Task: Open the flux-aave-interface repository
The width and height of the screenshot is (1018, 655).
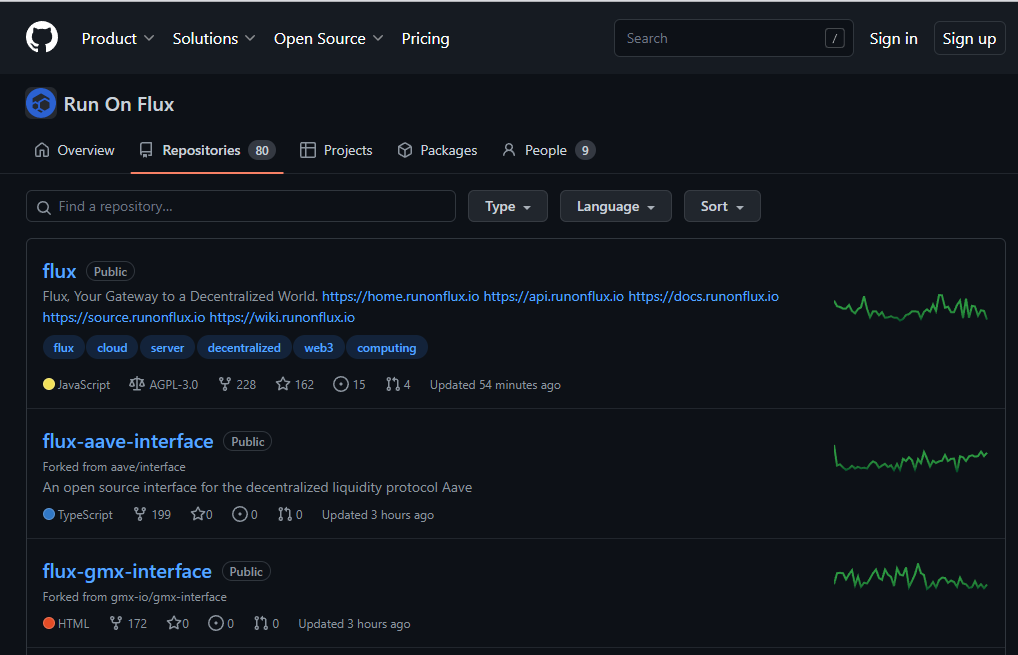Action: (128, 441)
